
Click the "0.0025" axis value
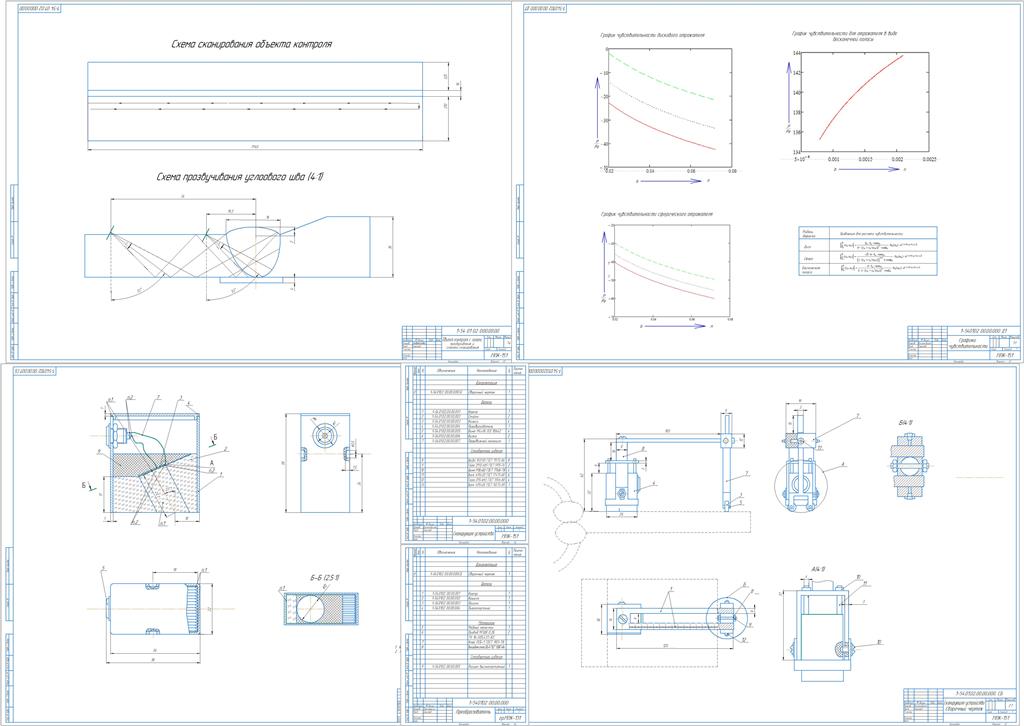click(x=929, y=159)
